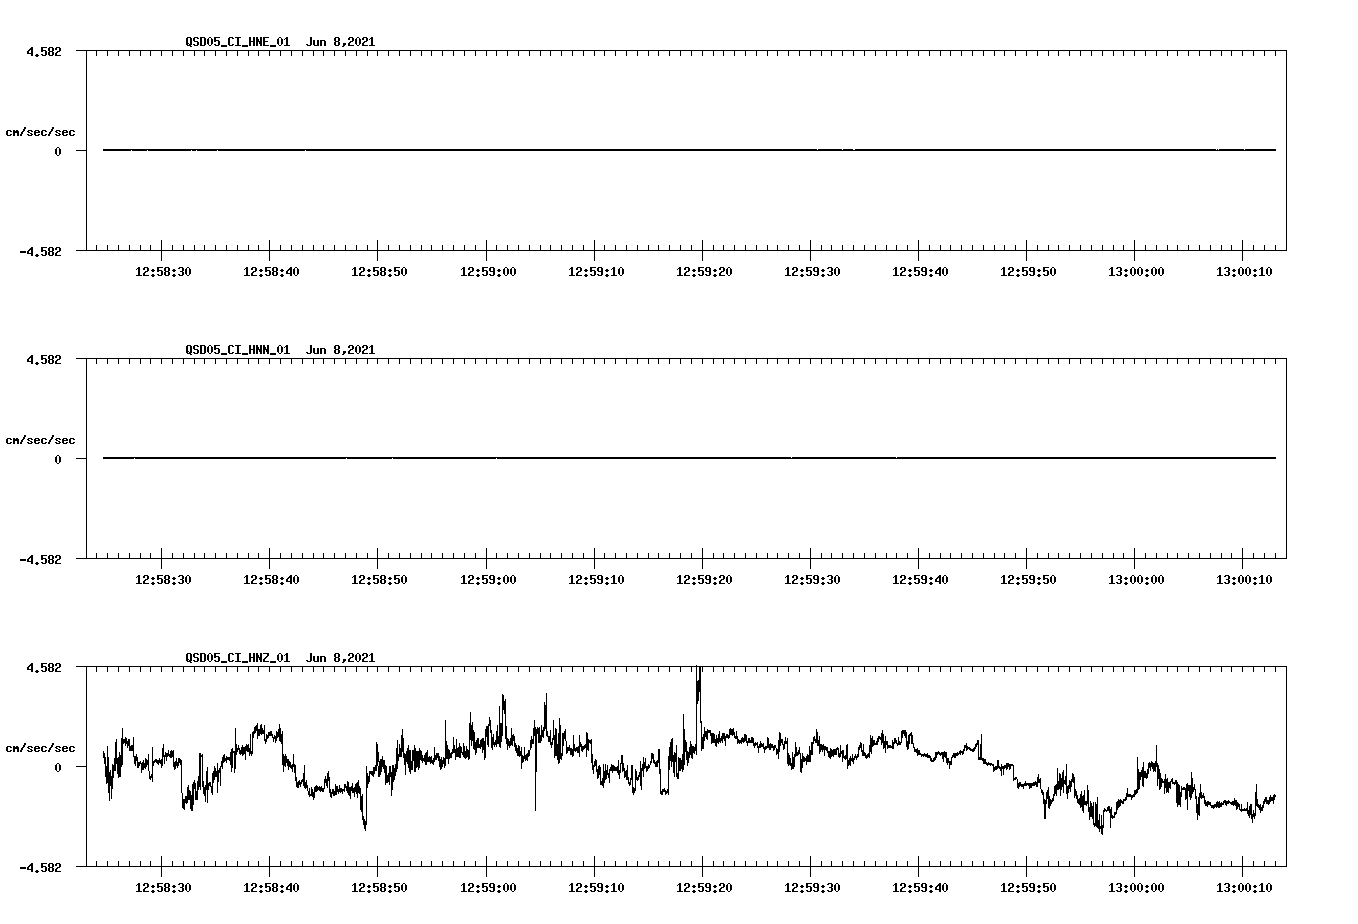
Task: Click the 13:00:00 time label under the HNZ plot
Action: point(1135,888)
